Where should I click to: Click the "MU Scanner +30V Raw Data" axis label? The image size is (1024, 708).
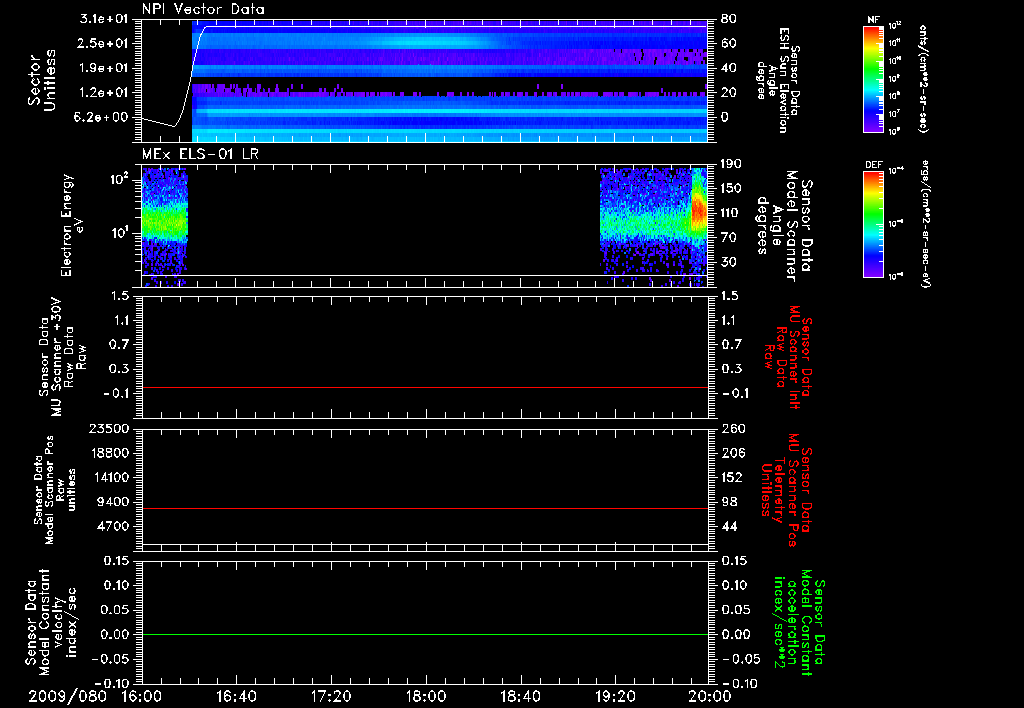coord(62,357)
